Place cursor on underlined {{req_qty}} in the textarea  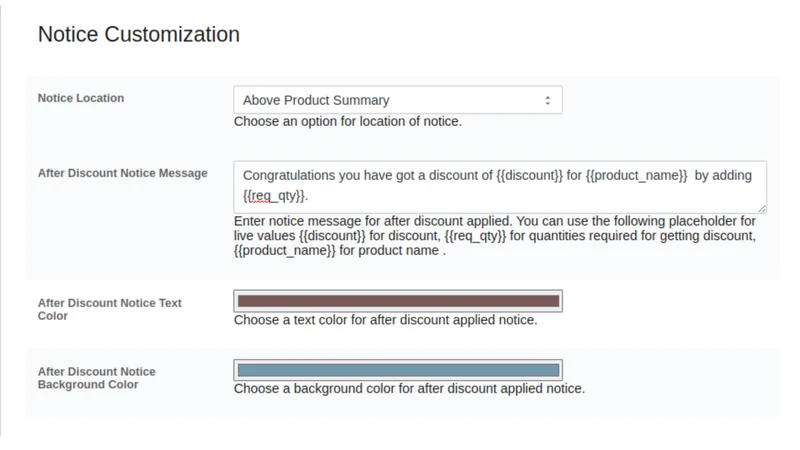[x=274, y=196]
